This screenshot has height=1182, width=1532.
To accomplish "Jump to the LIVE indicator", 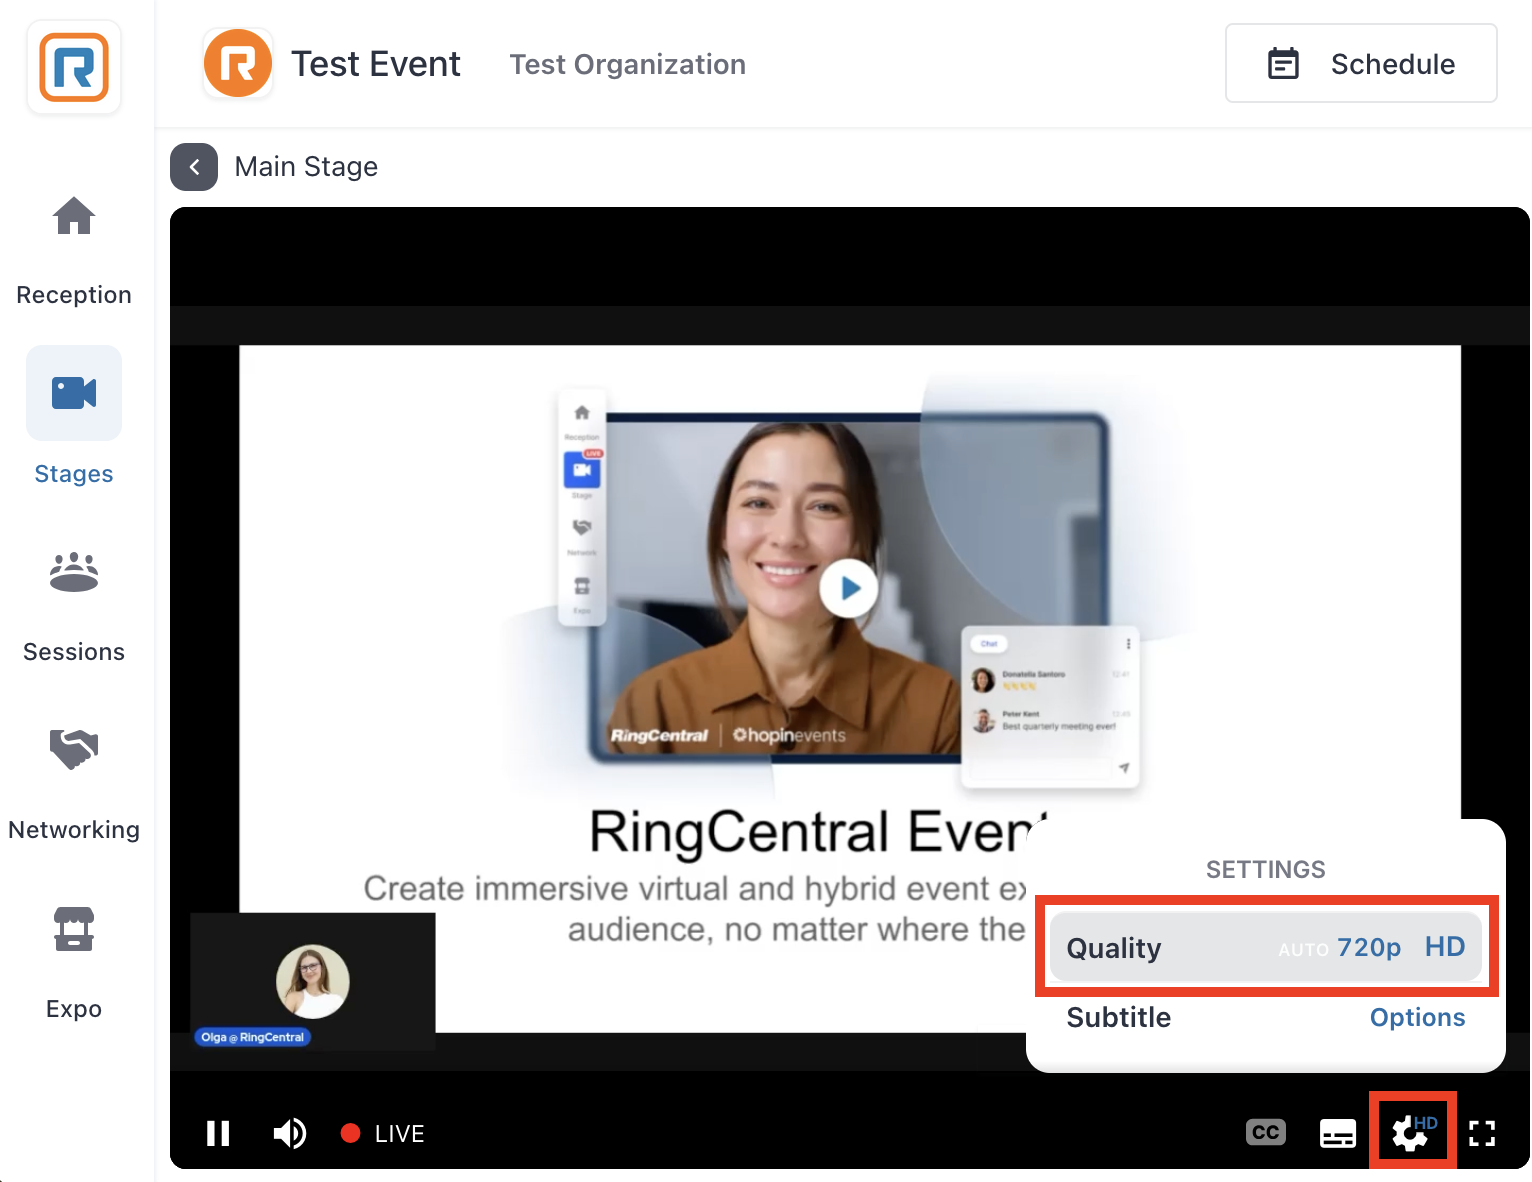I will 383,1133.
